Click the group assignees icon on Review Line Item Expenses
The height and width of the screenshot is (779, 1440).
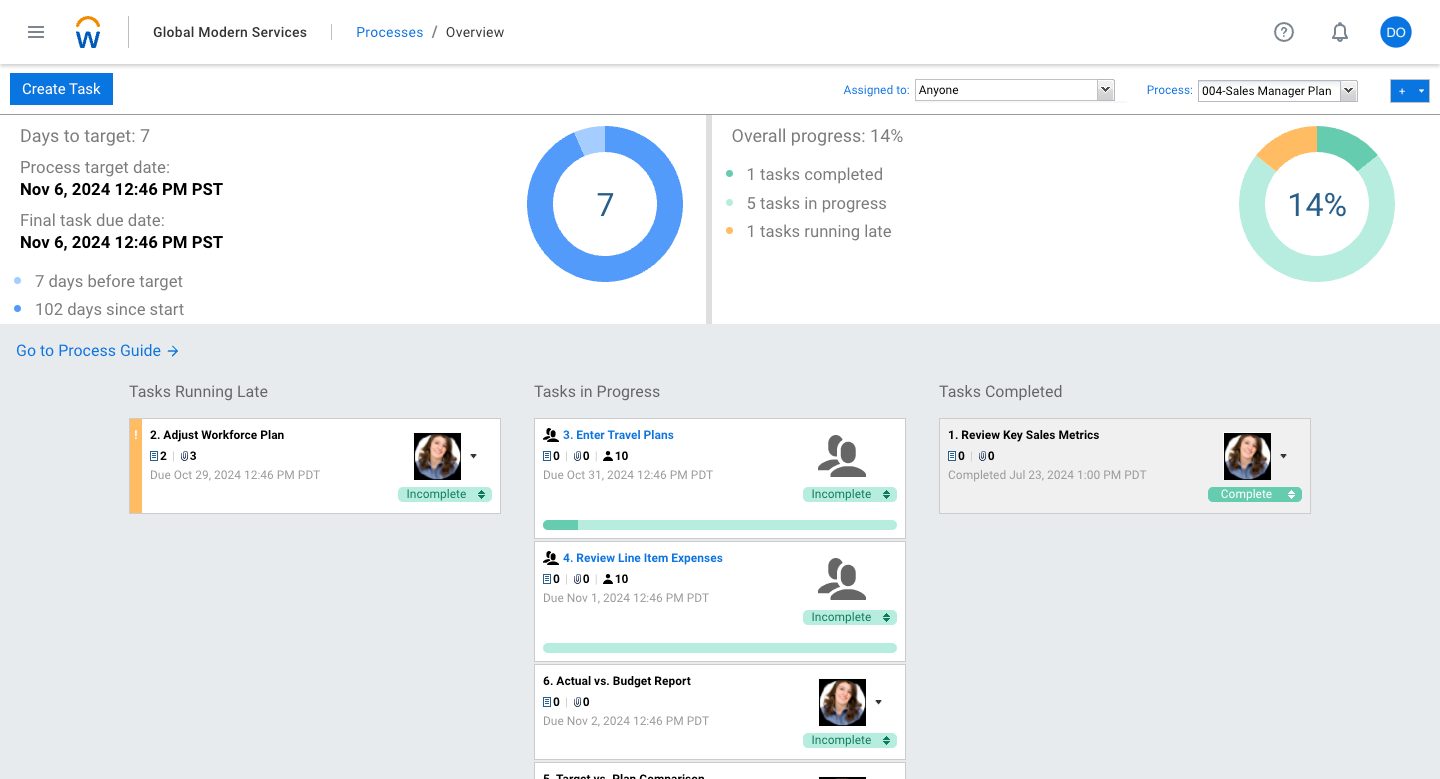(843, 578)
